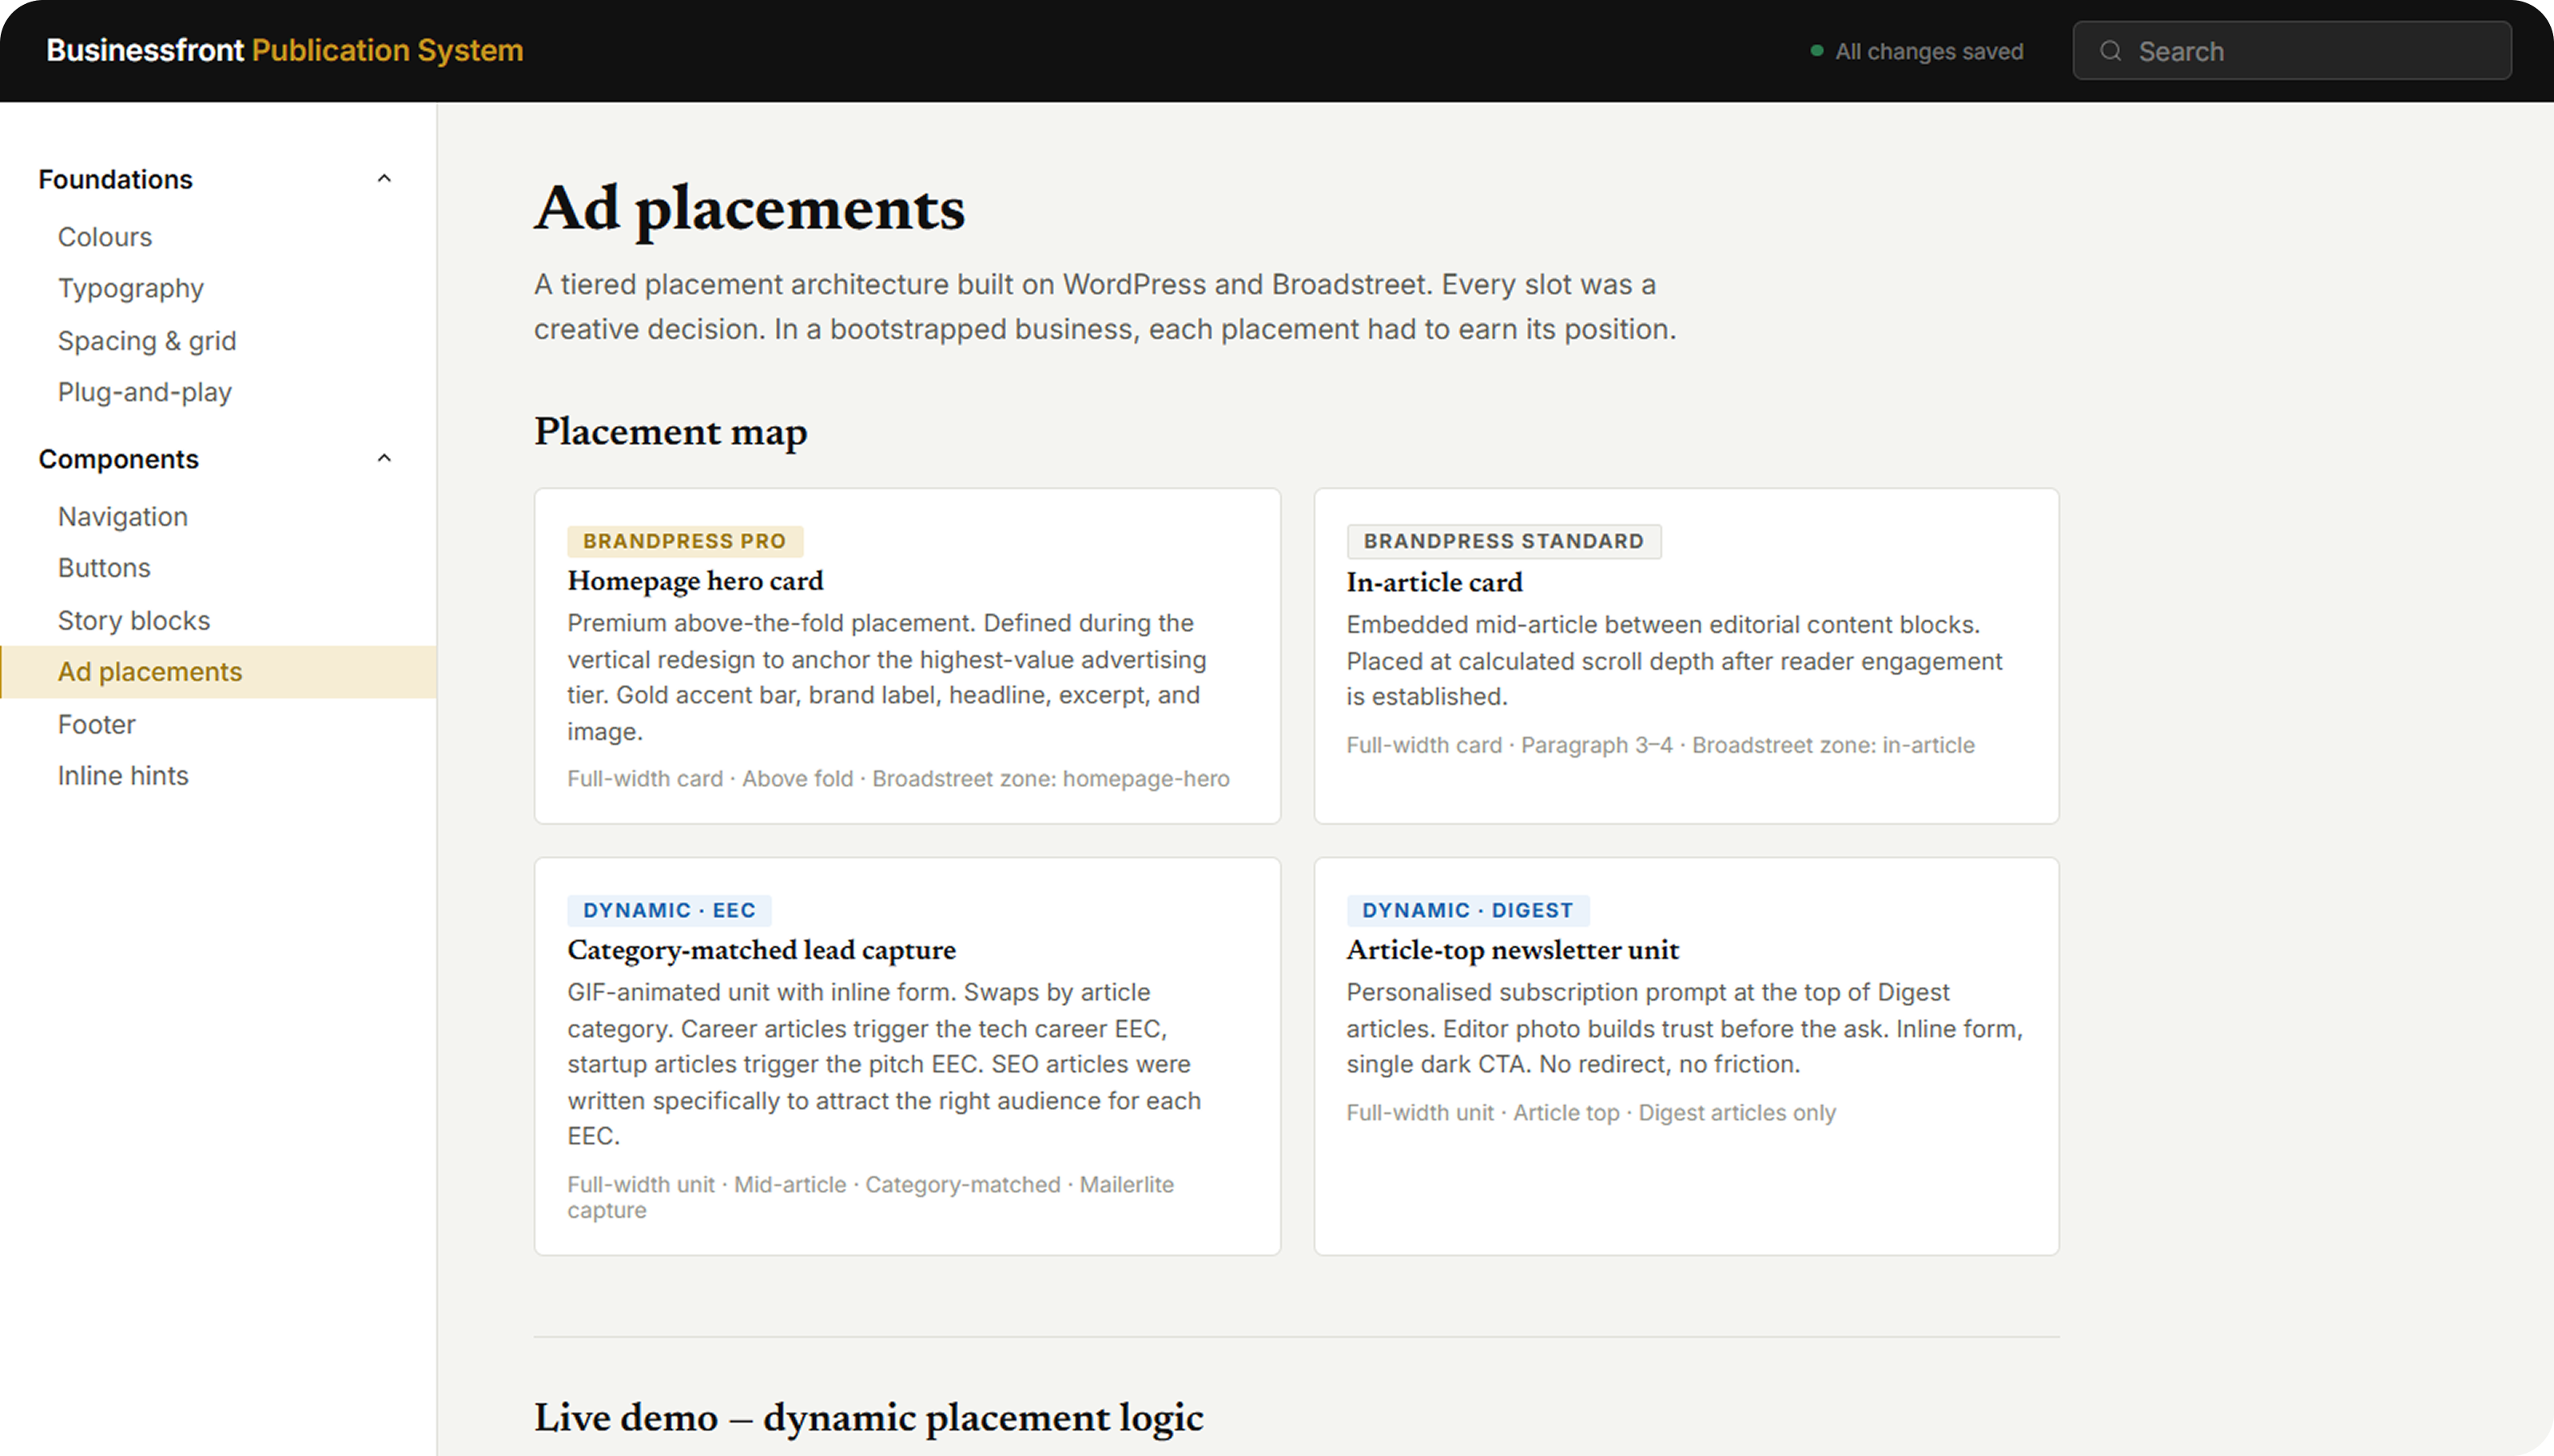The image size is (2554, 1456).
Task: Click the Embedded mid-article description text
Action: pyautogui.click(x=1674, y=661)
